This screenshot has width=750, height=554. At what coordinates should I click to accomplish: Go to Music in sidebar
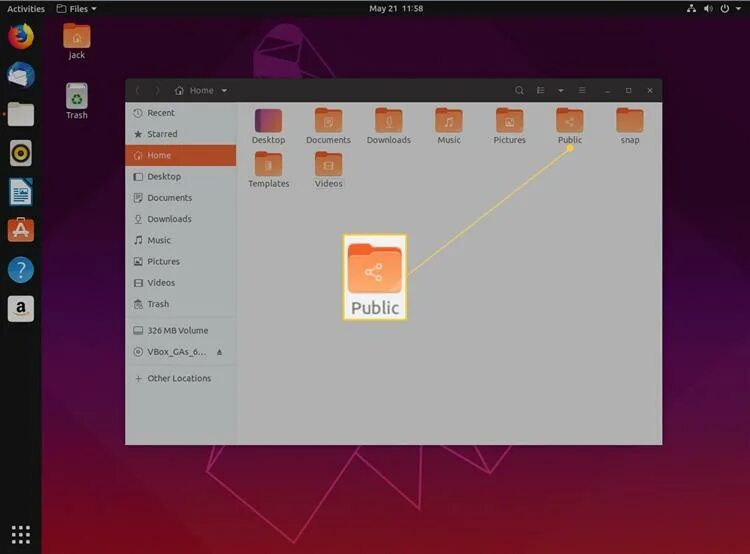coord(181,240)
